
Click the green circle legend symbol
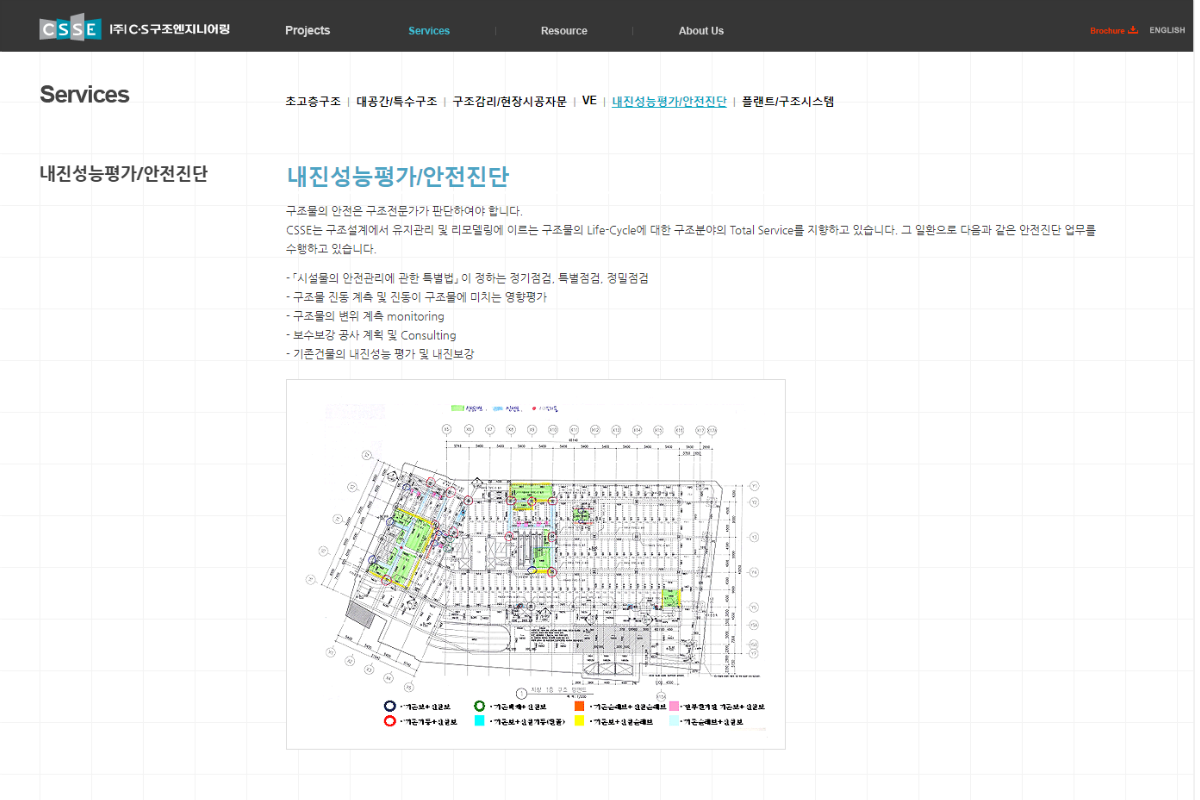(479, 706)
